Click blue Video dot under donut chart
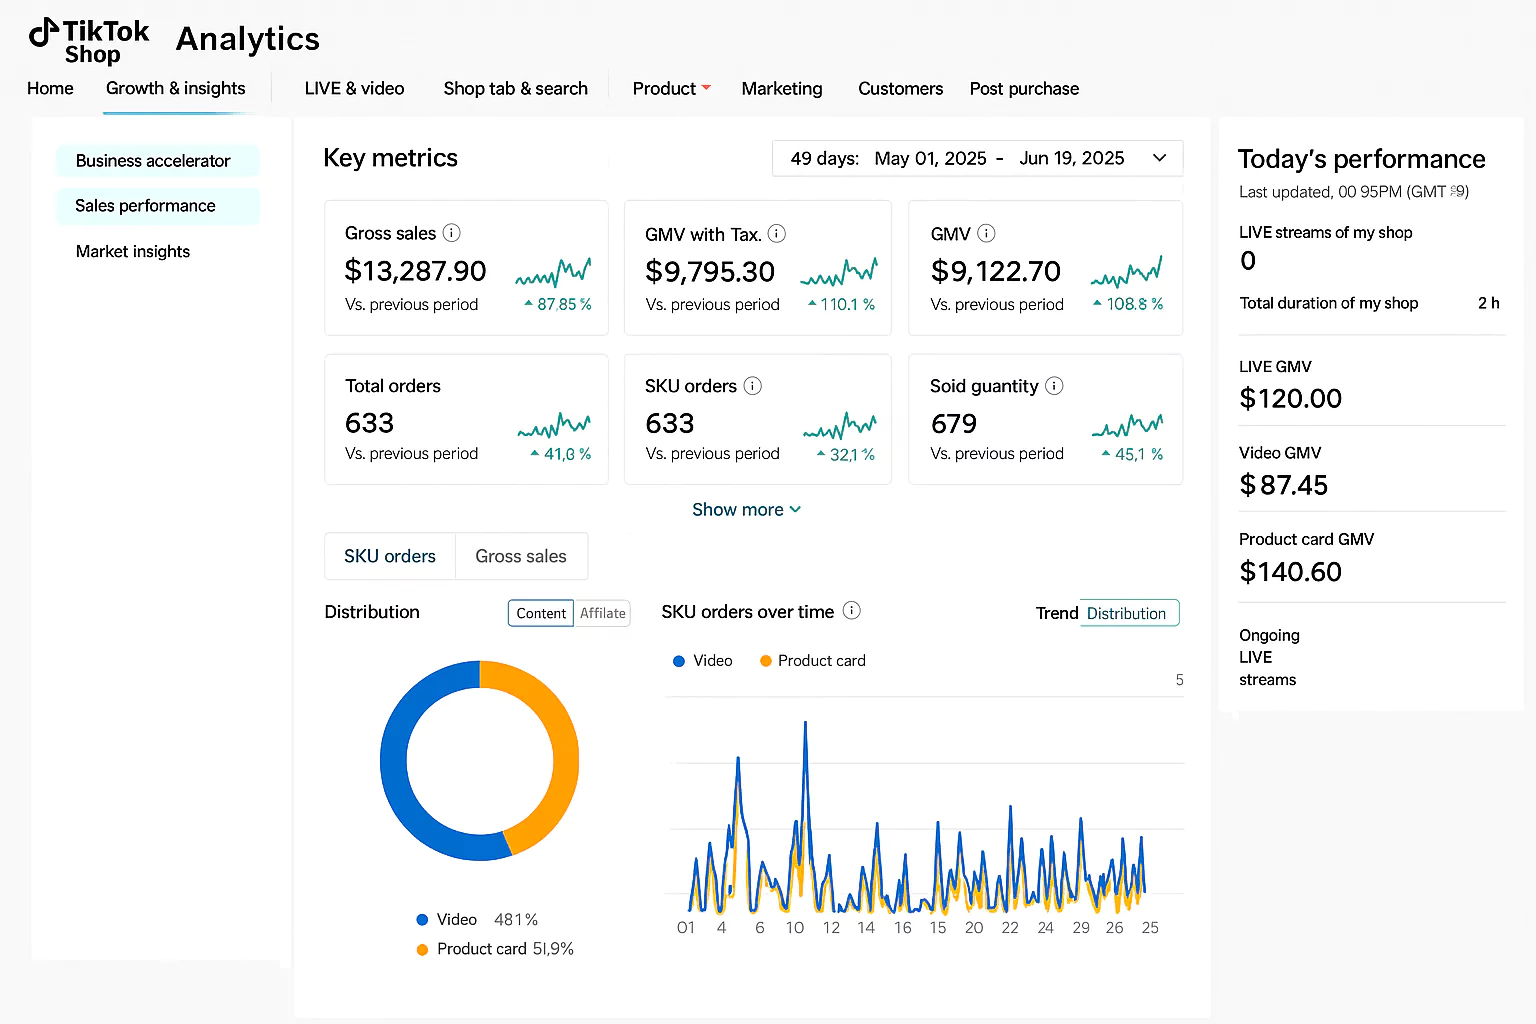 (x=422, y=920)
